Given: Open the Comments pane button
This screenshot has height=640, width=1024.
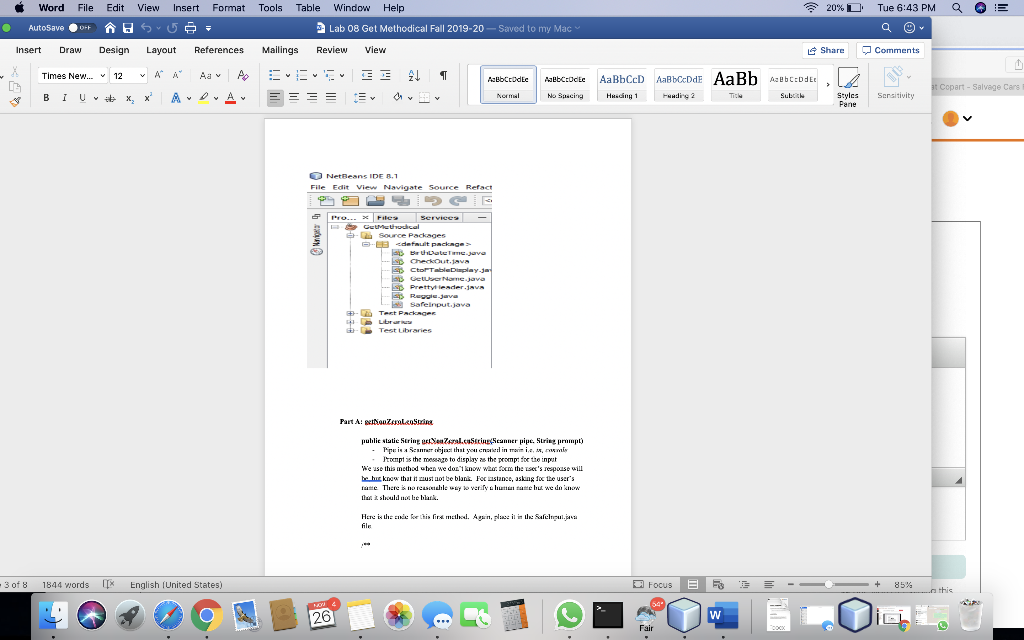Looking at the screenshot, I should point(890,50).
